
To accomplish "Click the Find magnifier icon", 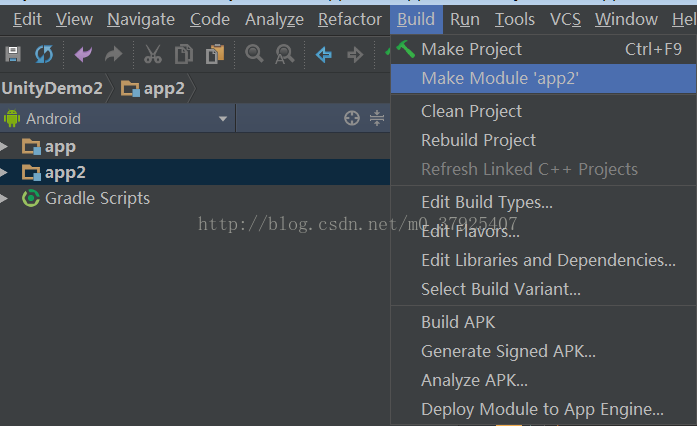I will (x=254, y=54).
